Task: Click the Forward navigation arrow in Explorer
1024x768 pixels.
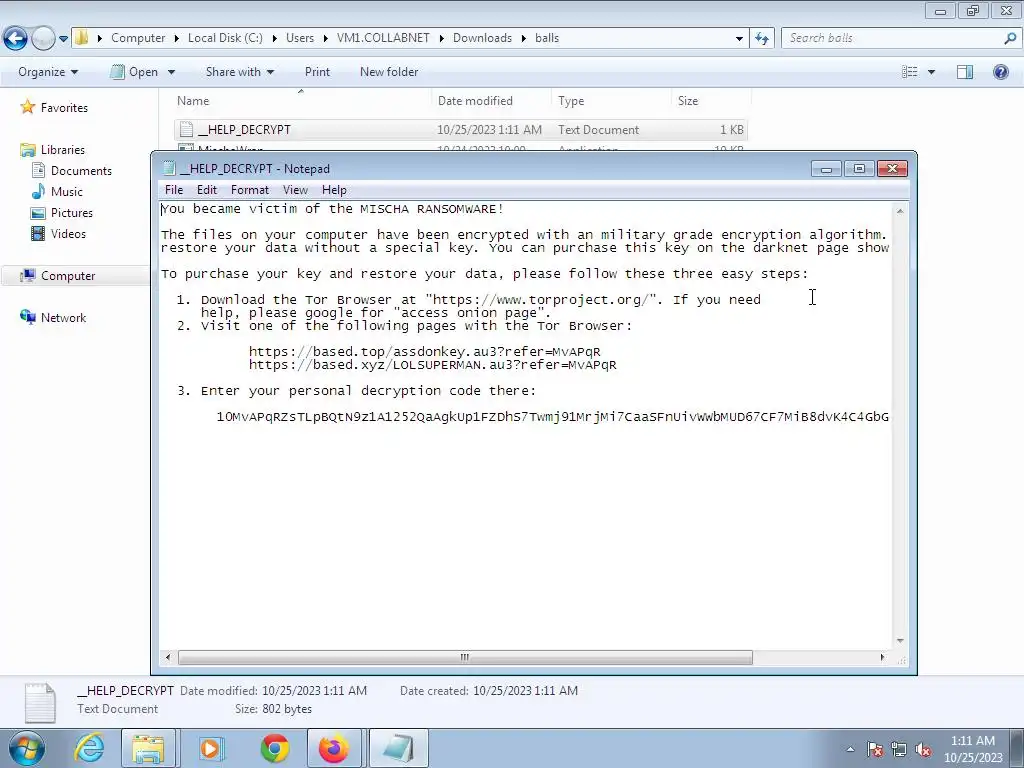Action: 43,39
